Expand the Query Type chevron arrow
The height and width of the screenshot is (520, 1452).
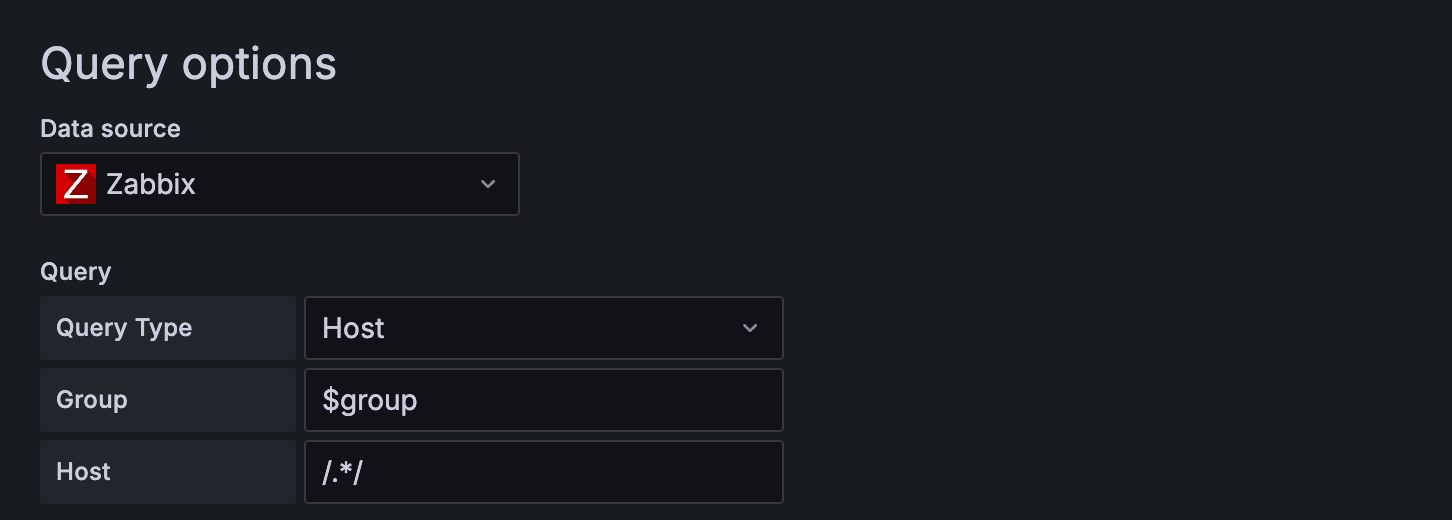pos(750,328)
